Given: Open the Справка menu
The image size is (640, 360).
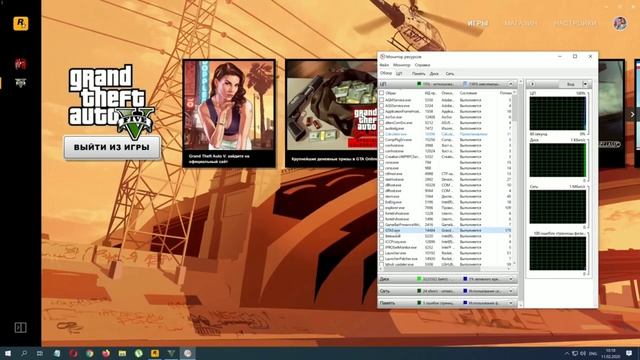Looking at the screenshot, I should [x=422, y=65].
